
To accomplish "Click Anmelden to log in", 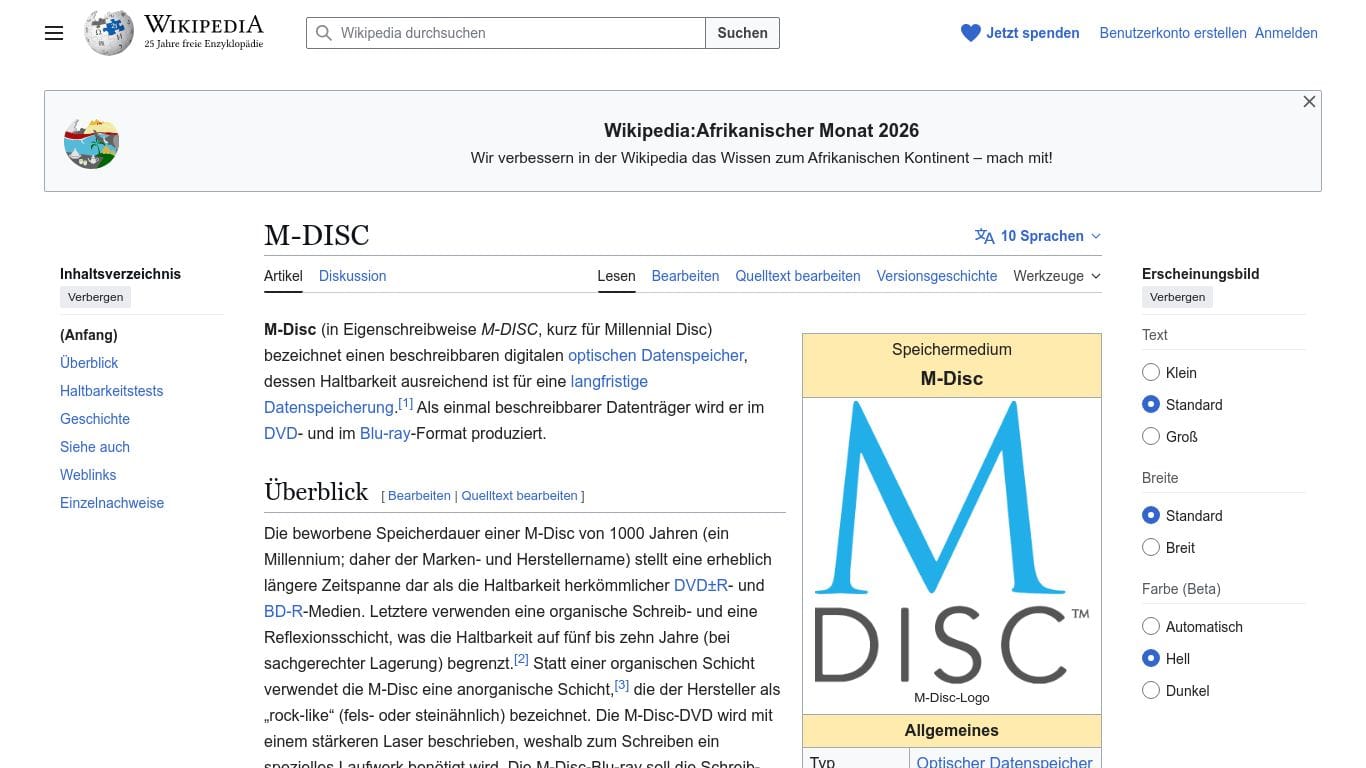I will pos(1286,33).
